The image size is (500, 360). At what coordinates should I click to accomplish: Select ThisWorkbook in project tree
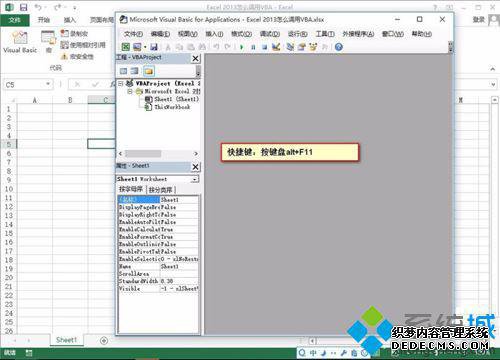click(168, 107)
